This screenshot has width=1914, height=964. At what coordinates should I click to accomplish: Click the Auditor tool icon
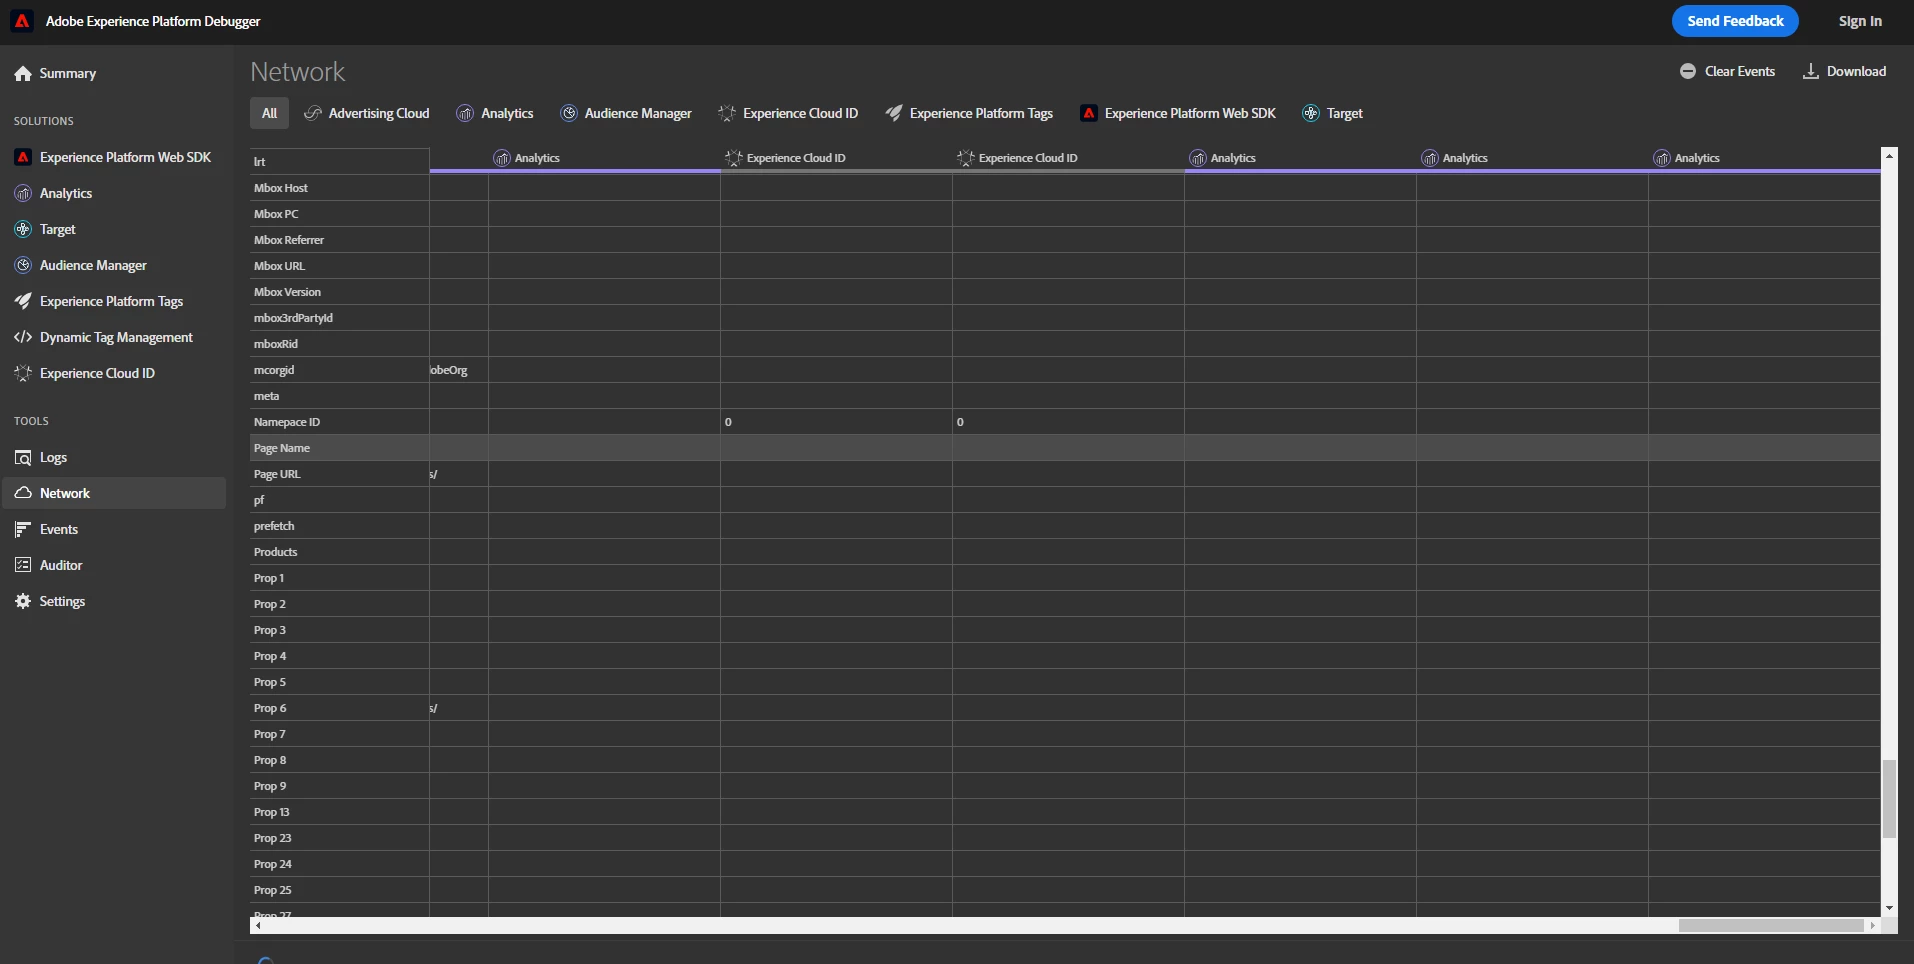pos(23,566)
